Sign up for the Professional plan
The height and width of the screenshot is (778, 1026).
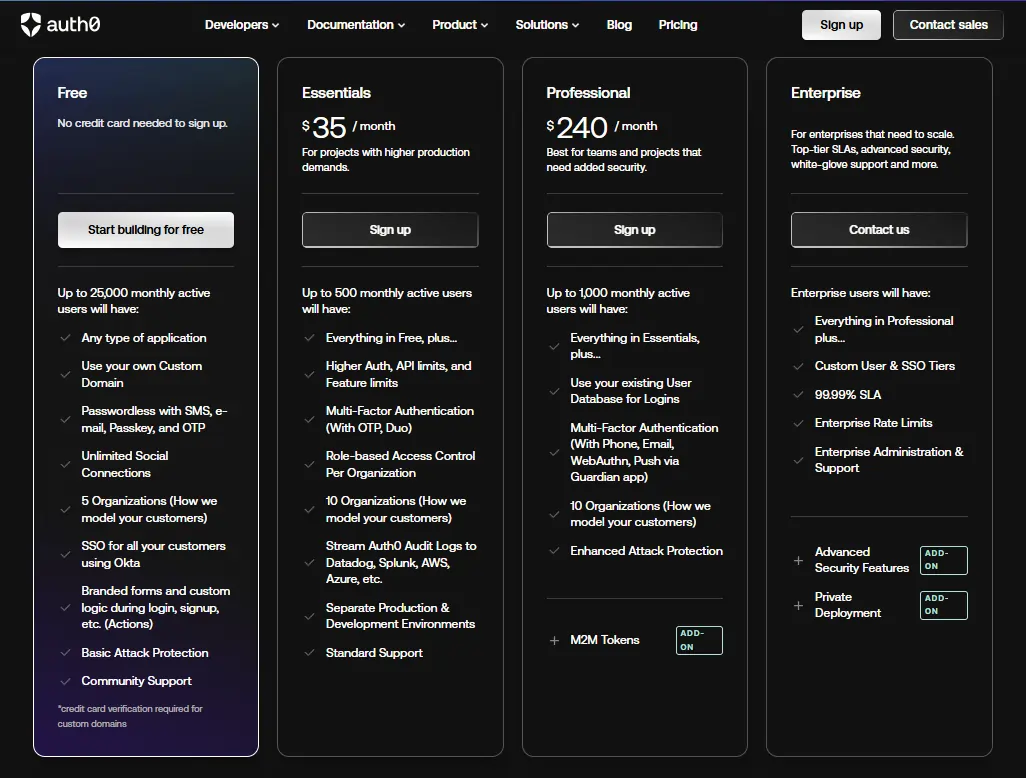click(x=635, y=230)
